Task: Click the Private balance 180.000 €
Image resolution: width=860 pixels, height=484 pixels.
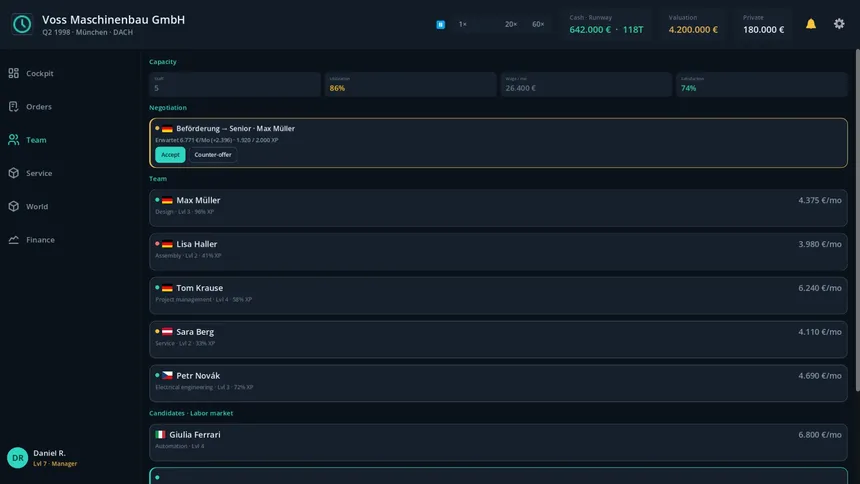Action: 763,30
